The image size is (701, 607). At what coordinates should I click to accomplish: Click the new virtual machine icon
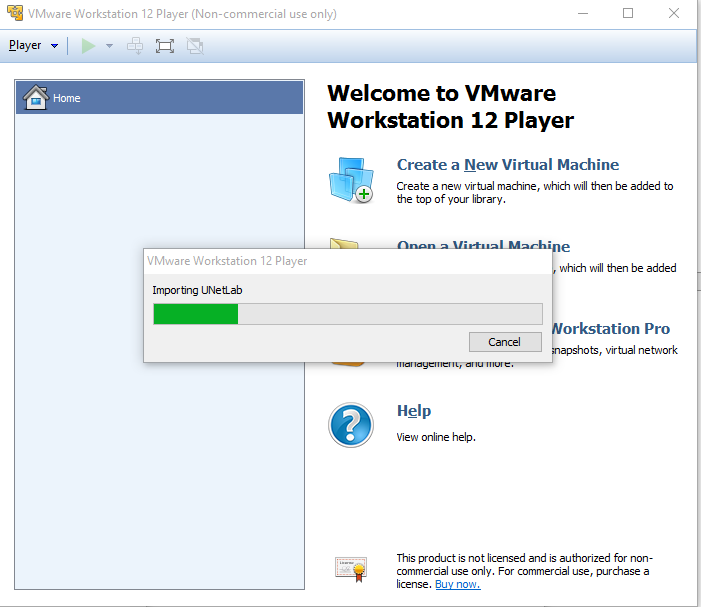[351, 180]
